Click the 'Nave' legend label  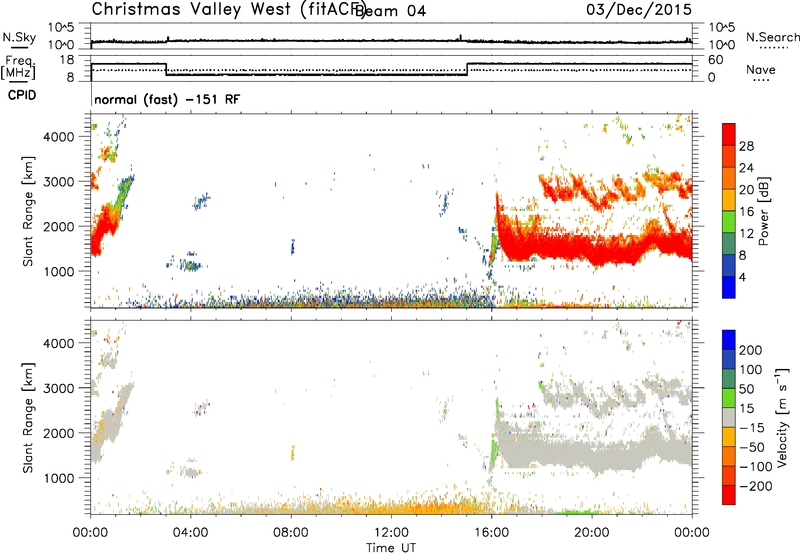[760, 69]
